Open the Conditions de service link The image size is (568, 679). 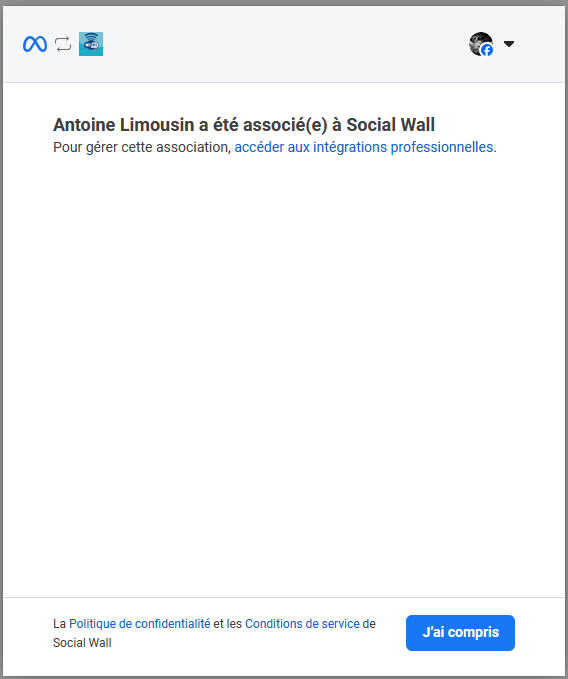pos(302,624)
